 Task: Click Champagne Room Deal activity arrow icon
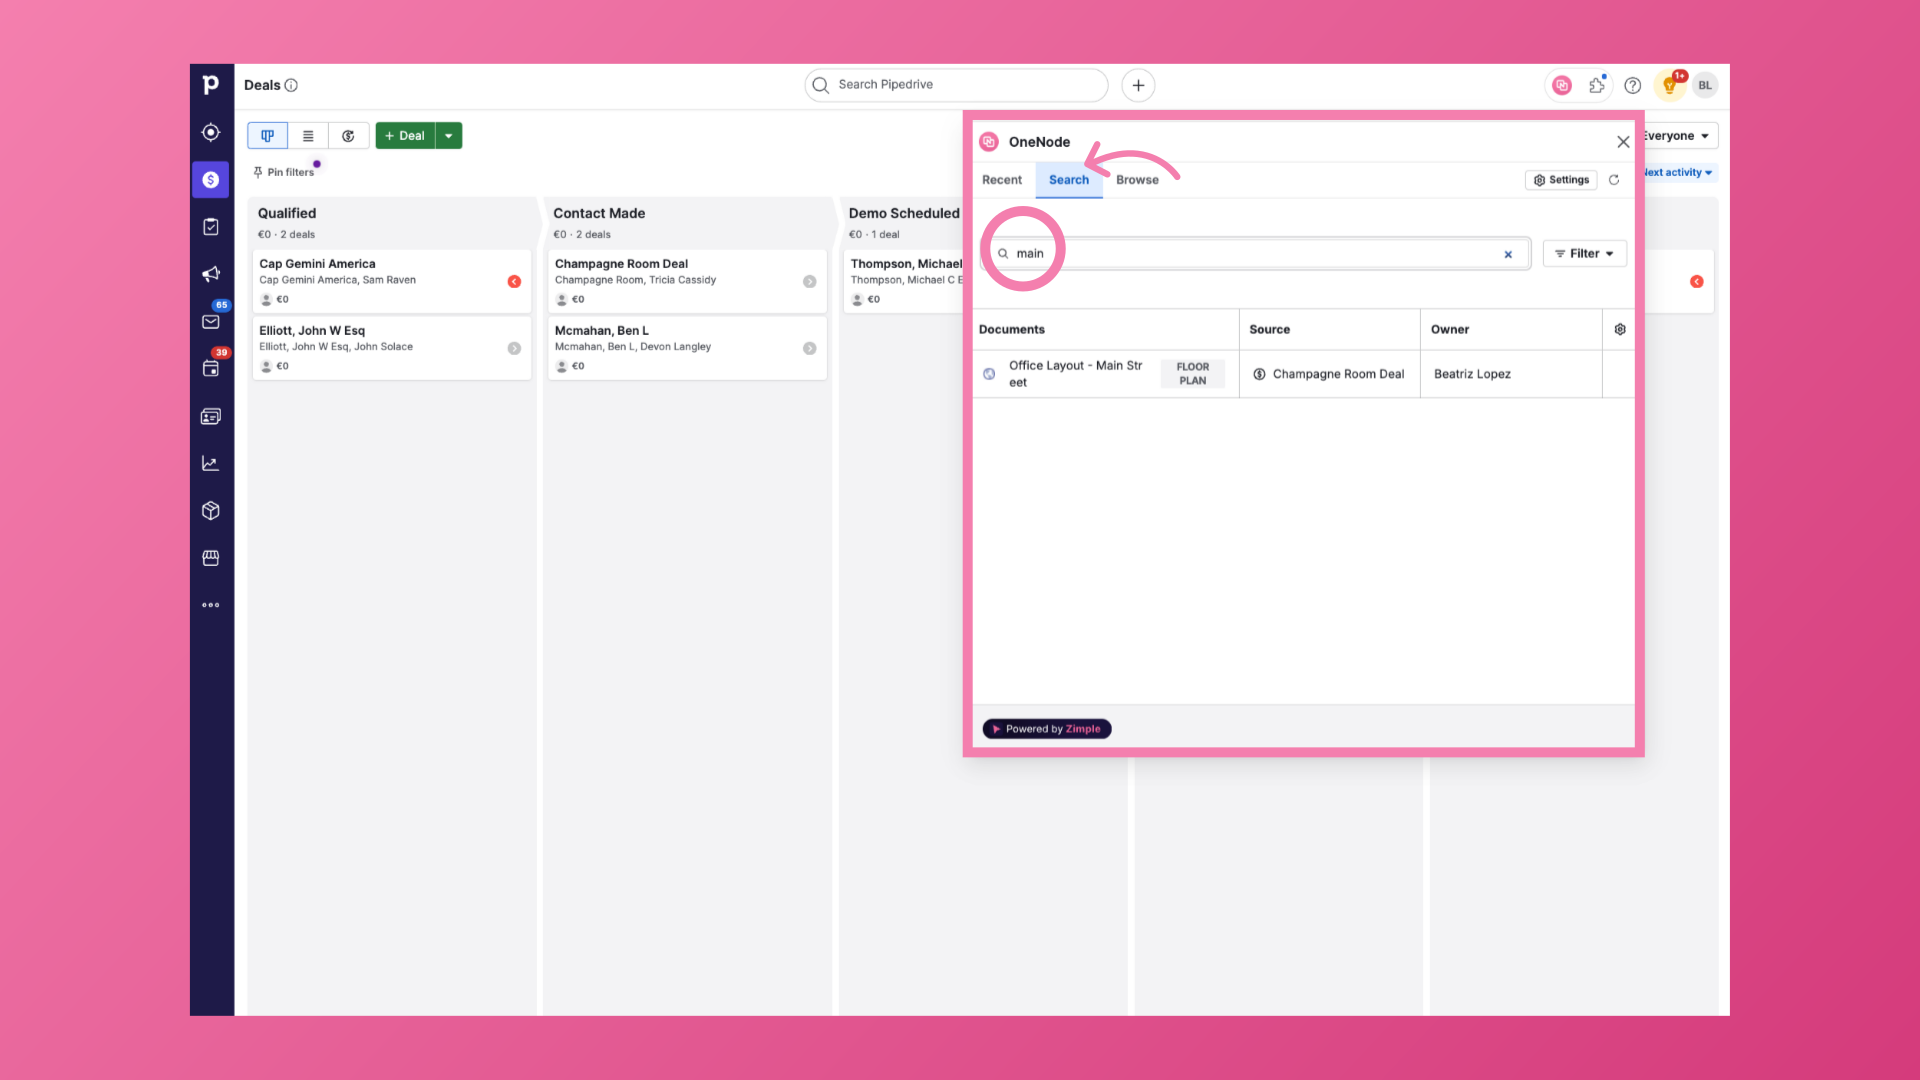[x=810, y=282]
